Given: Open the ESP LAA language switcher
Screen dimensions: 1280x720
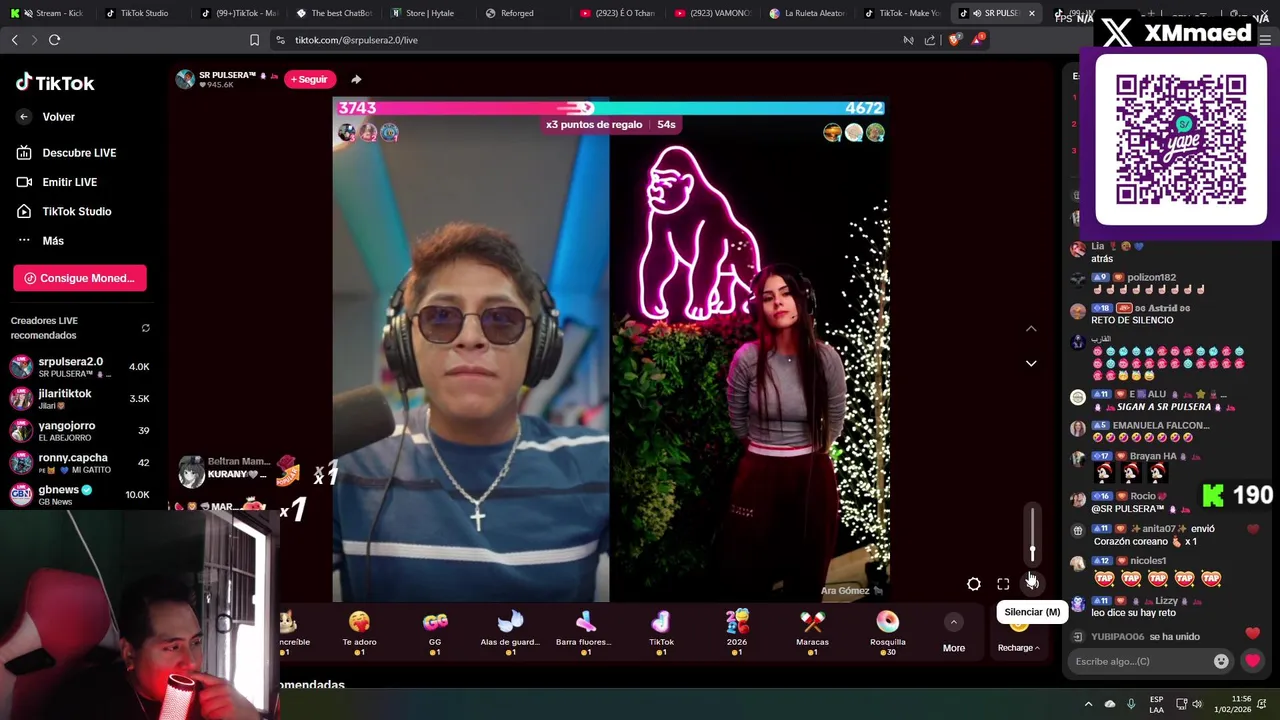Looking at the screenshot, I should point(1156,704).
